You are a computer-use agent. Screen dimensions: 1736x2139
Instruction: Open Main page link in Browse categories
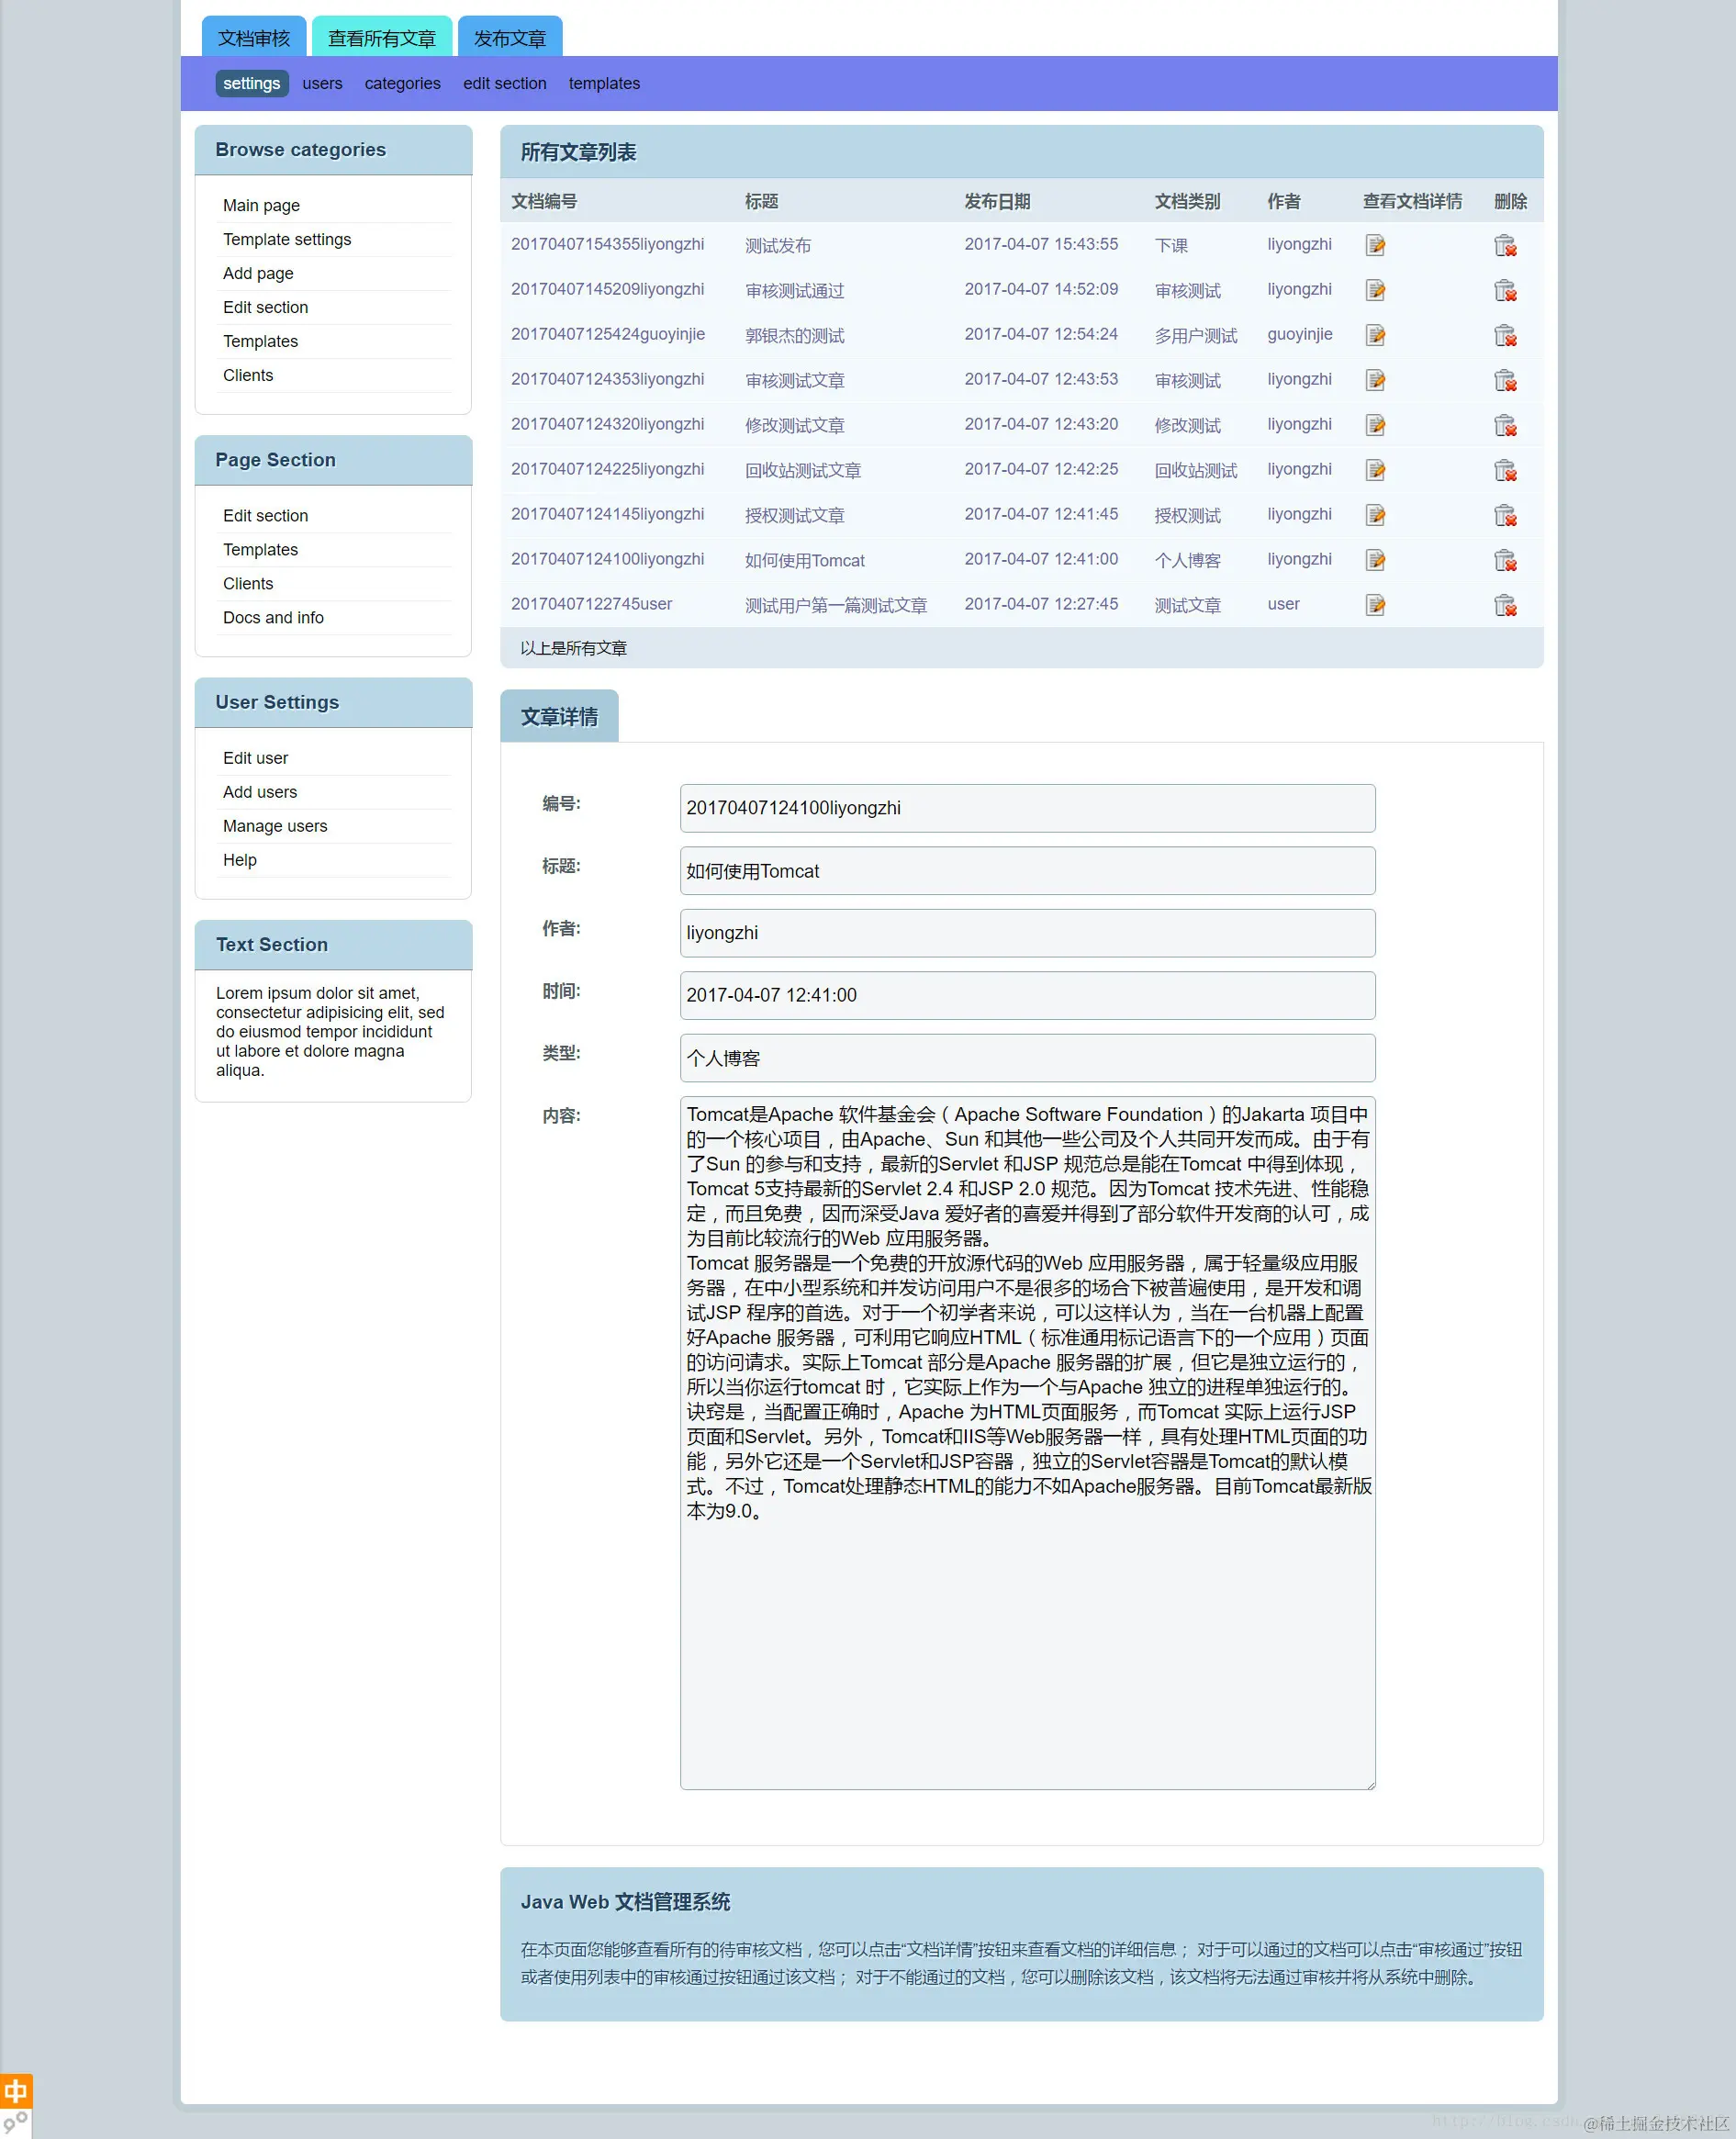(x=261, y=205)
